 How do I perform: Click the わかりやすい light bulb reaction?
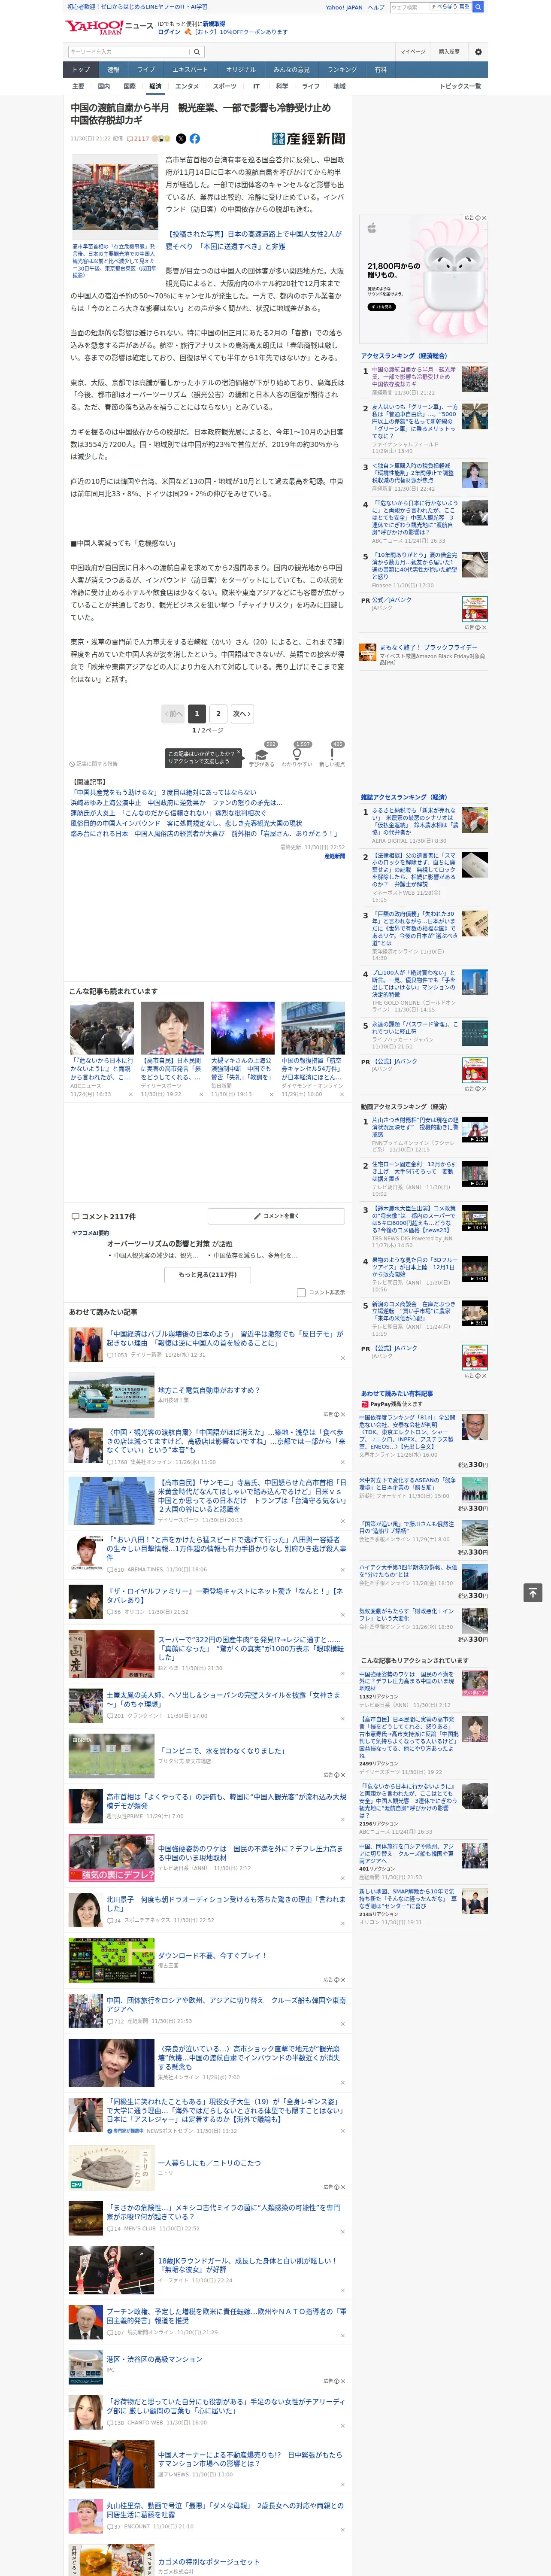[296, 756]
